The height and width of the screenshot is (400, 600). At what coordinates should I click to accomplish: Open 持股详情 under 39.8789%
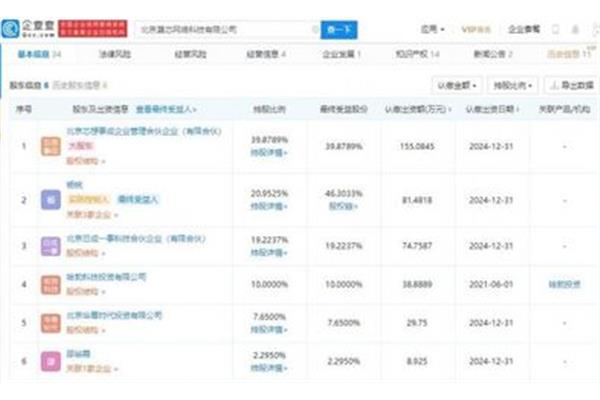tap(269, 153)
